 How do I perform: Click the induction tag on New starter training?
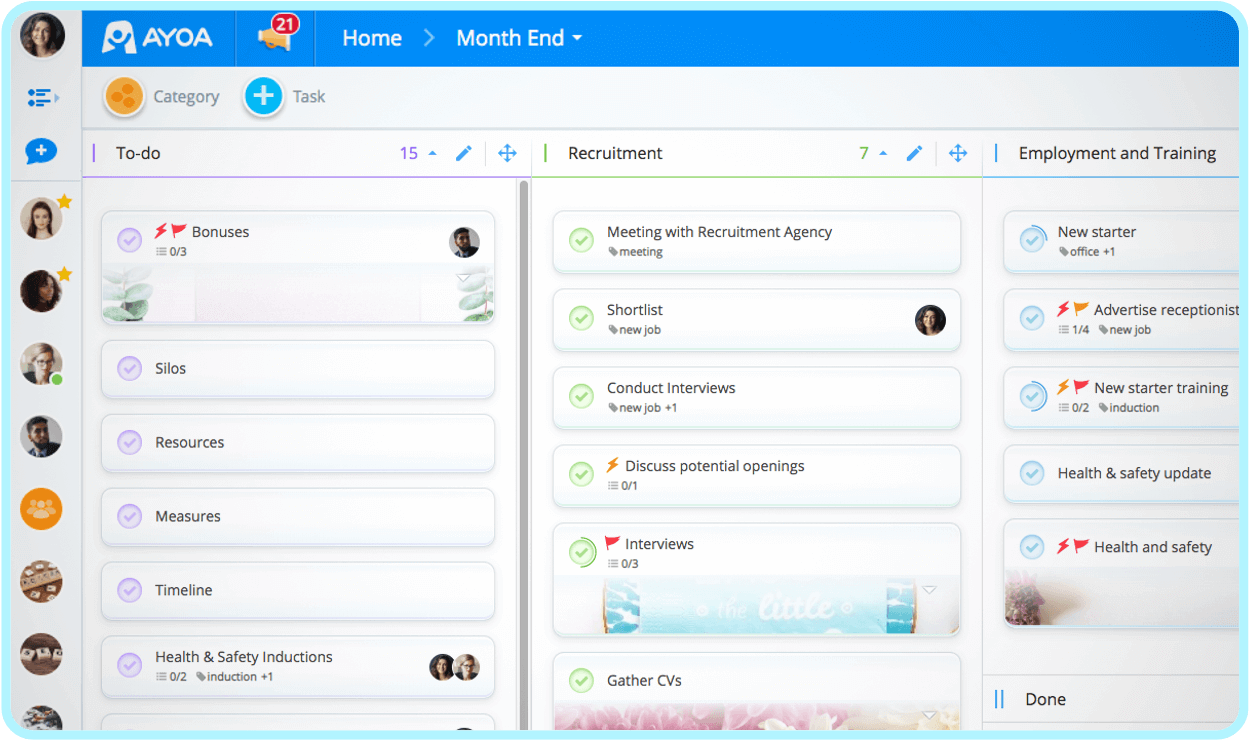click(x=1129, y=408)
